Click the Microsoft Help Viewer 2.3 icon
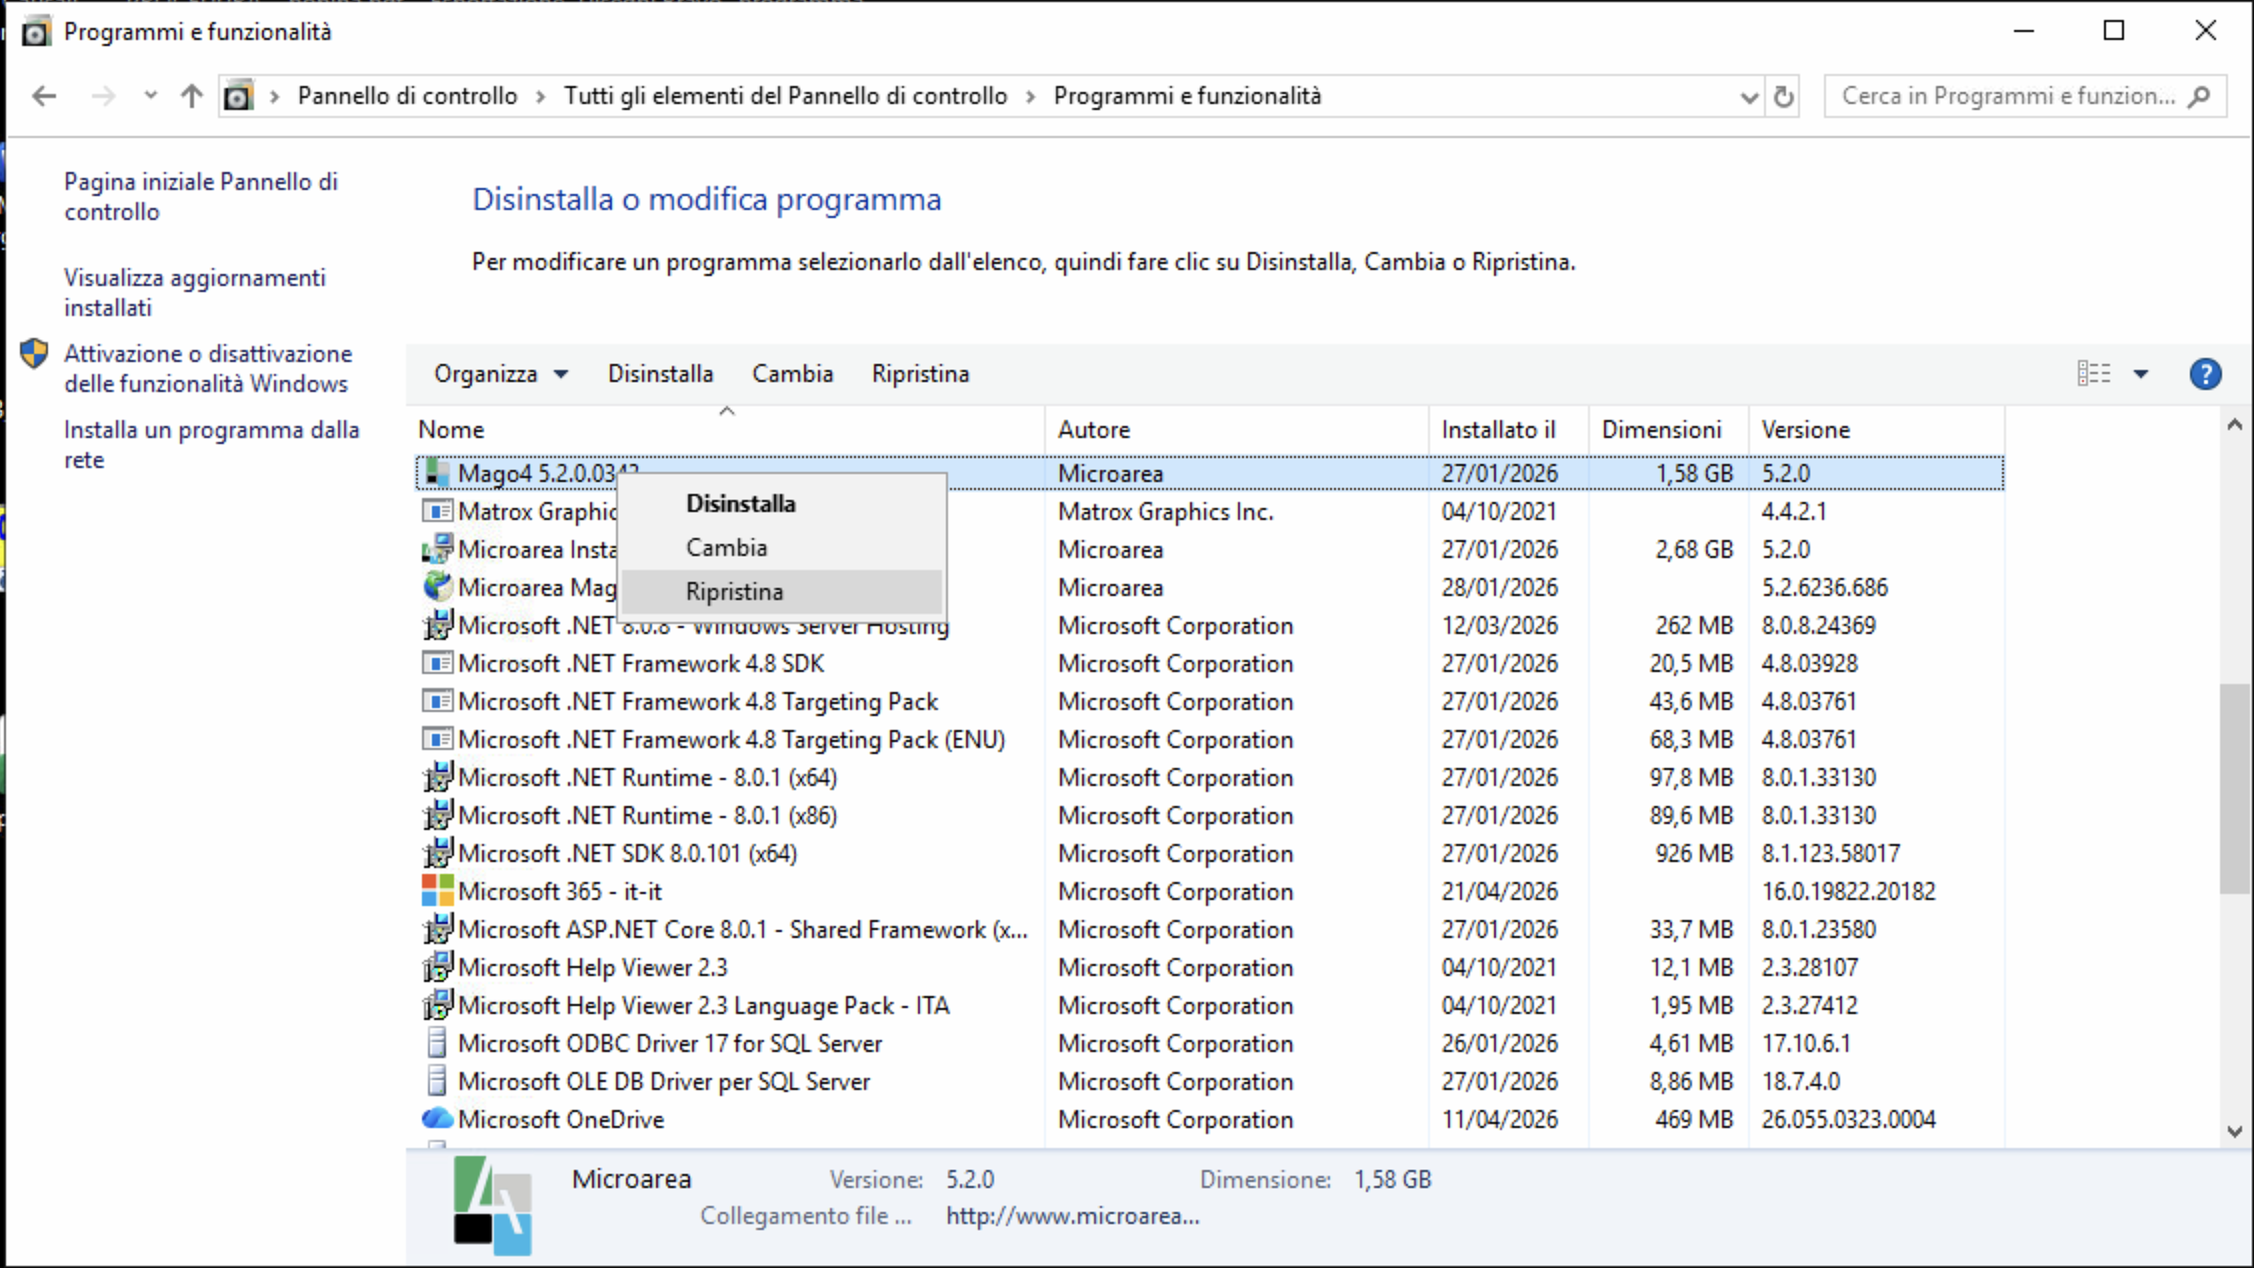The width and height of the screenshot is (2254, 1268). click(437, 967)
